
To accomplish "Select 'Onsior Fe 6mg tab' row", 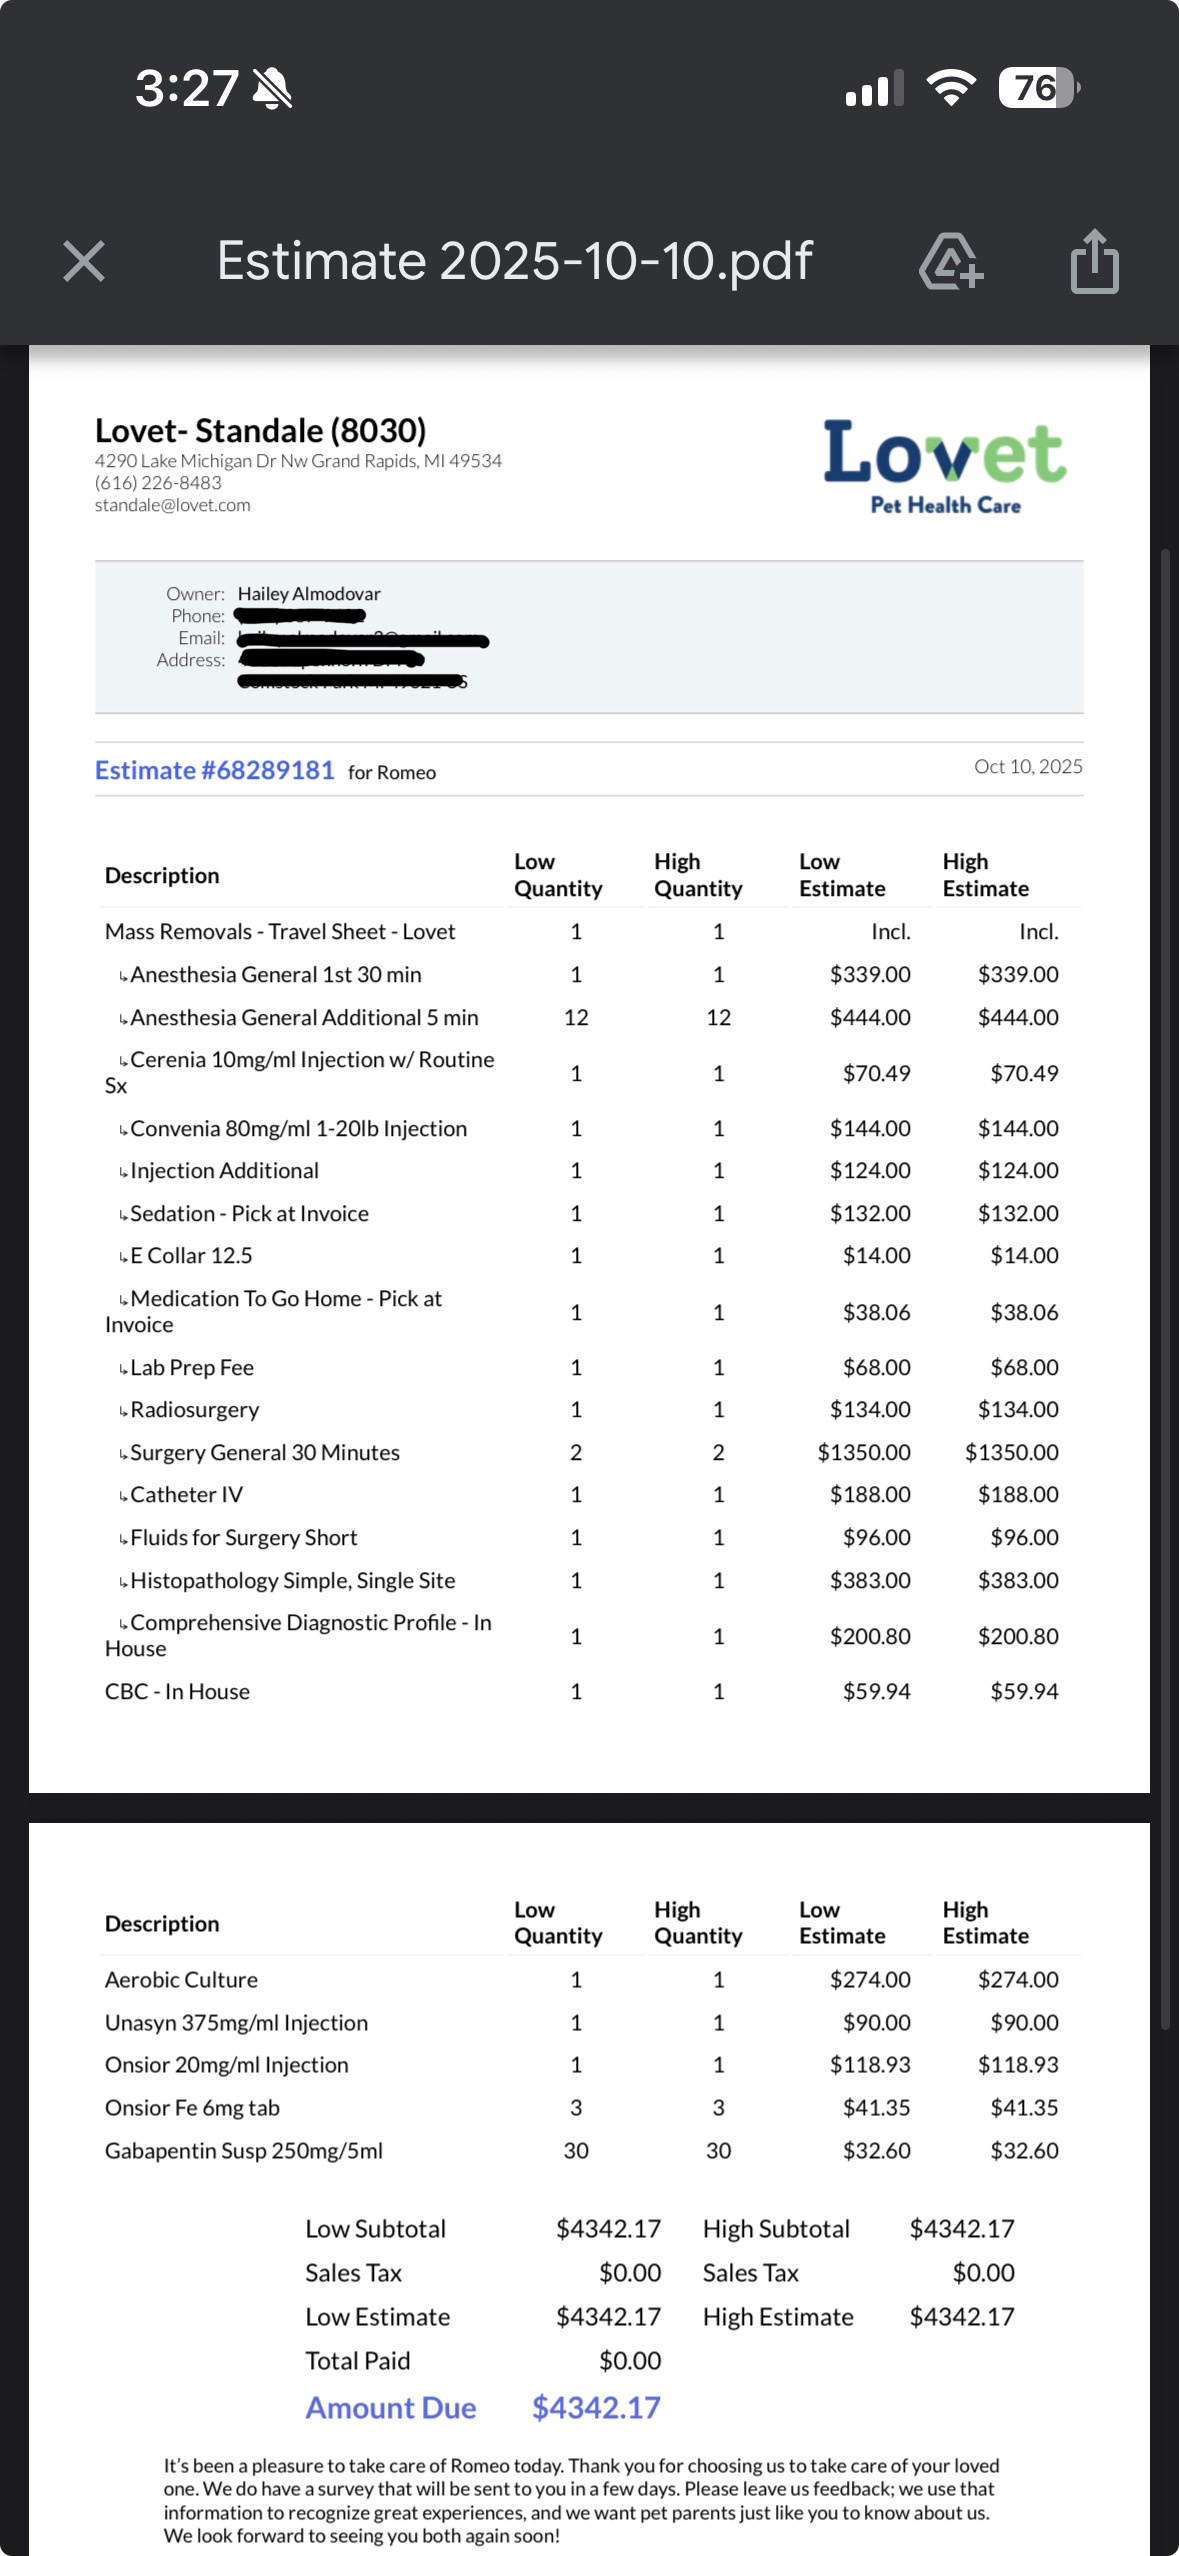I will [589, 2108].
